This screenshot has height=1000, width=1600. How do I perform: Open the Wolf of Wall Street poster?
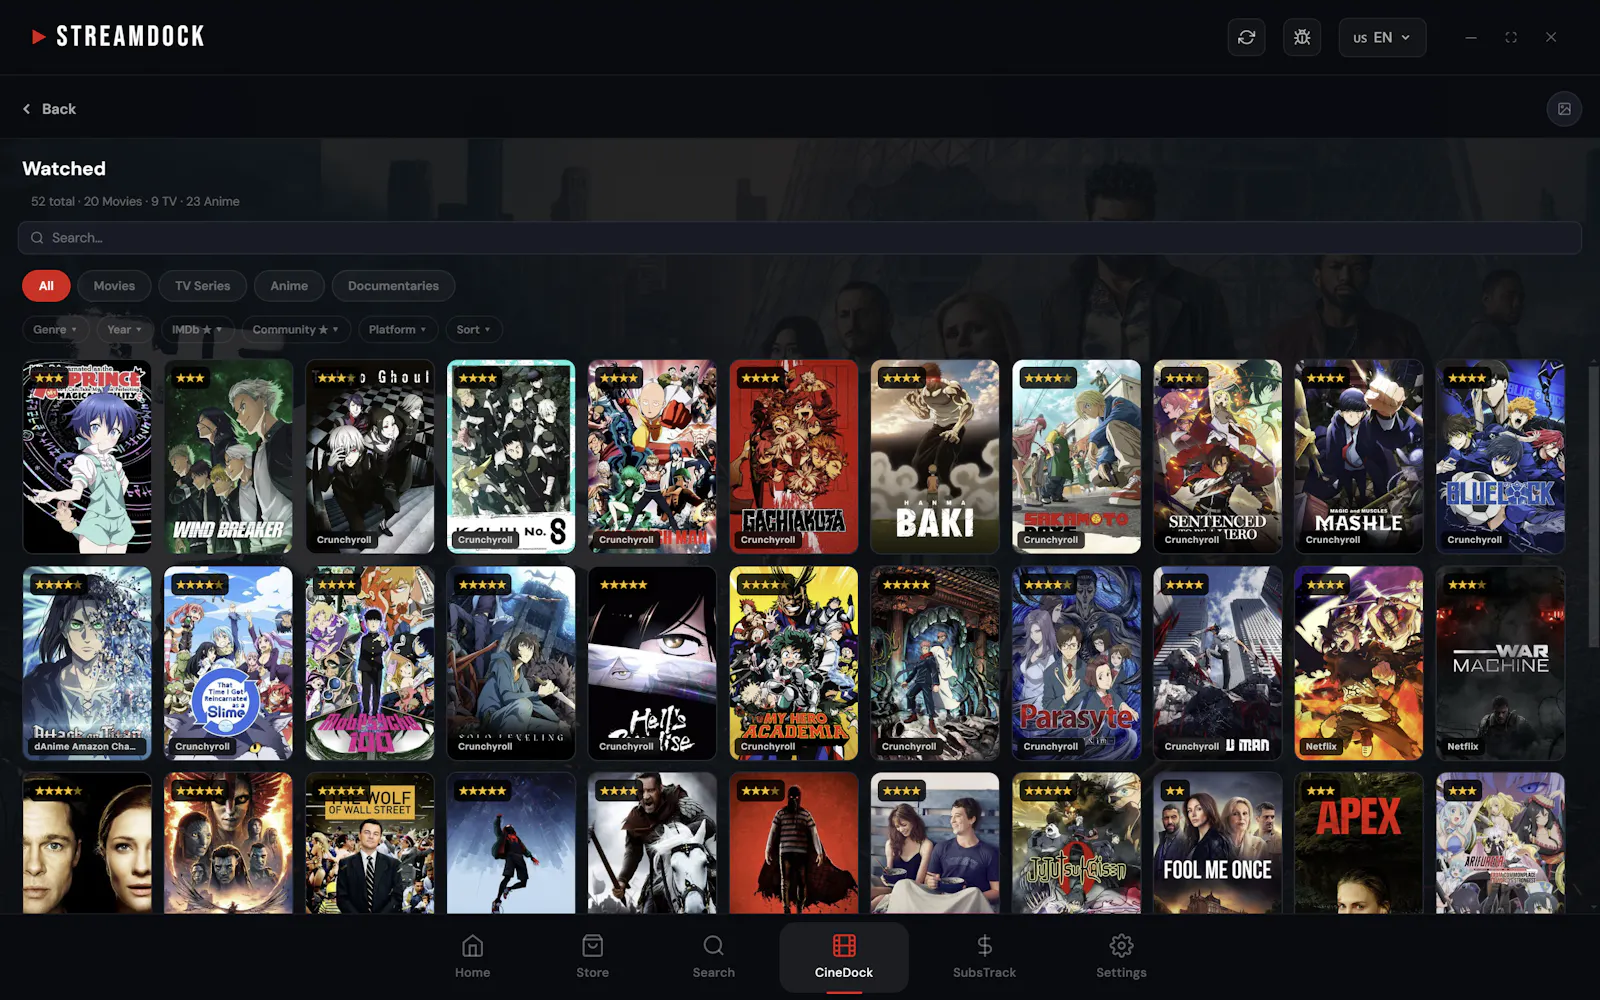pyautogui.click(x=370, y=843)
